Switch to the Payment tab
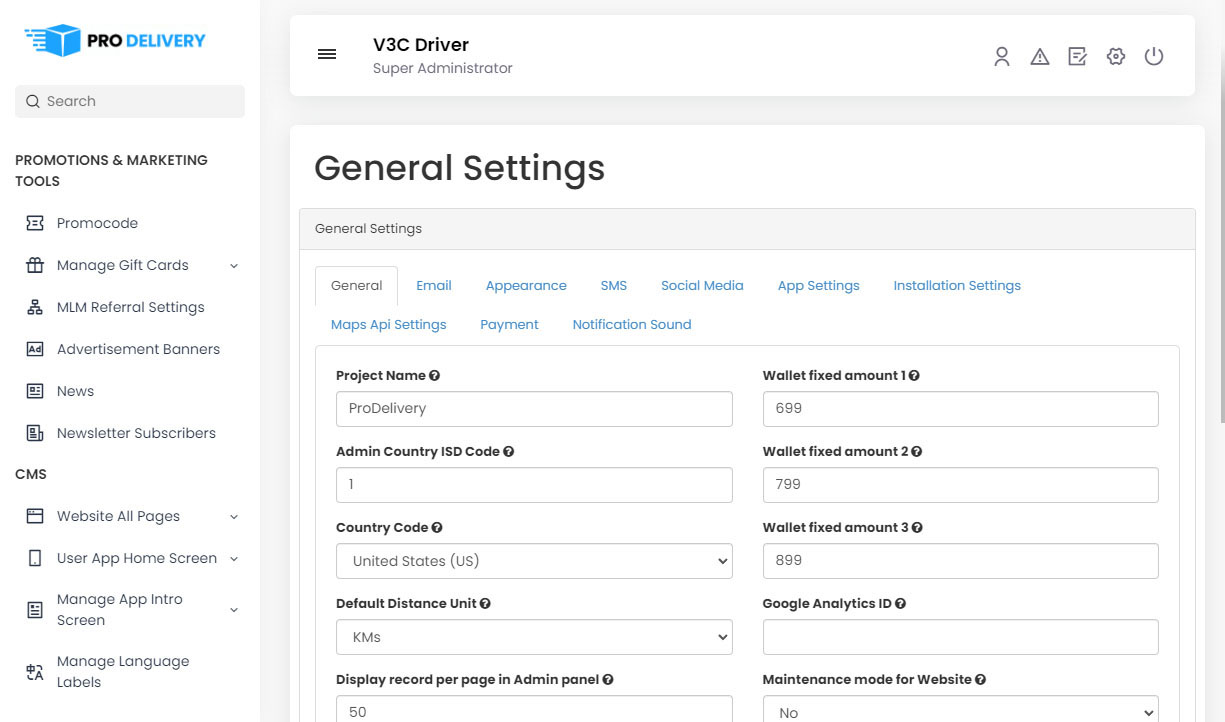 510,324
